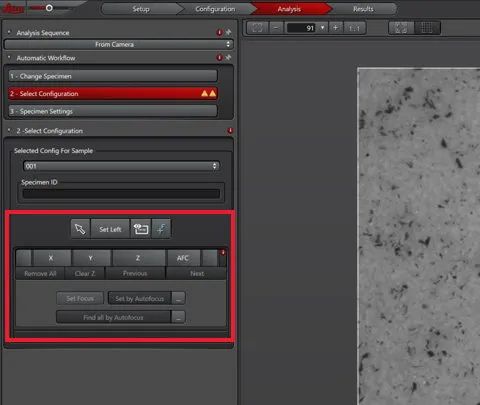
Task: Click the add focus point icon
Action: (161, 229)
